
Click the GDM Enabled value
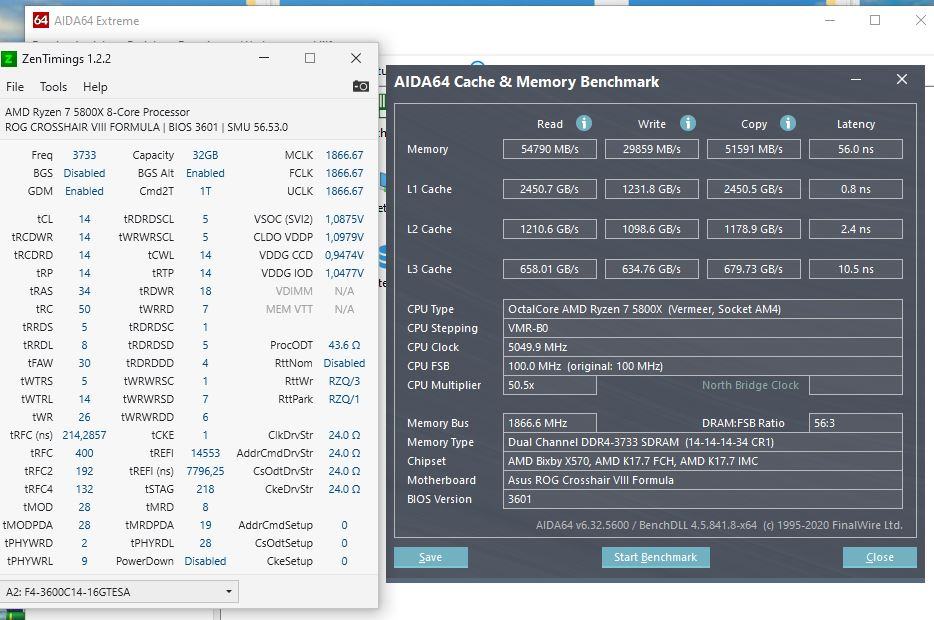coord(84,191)
